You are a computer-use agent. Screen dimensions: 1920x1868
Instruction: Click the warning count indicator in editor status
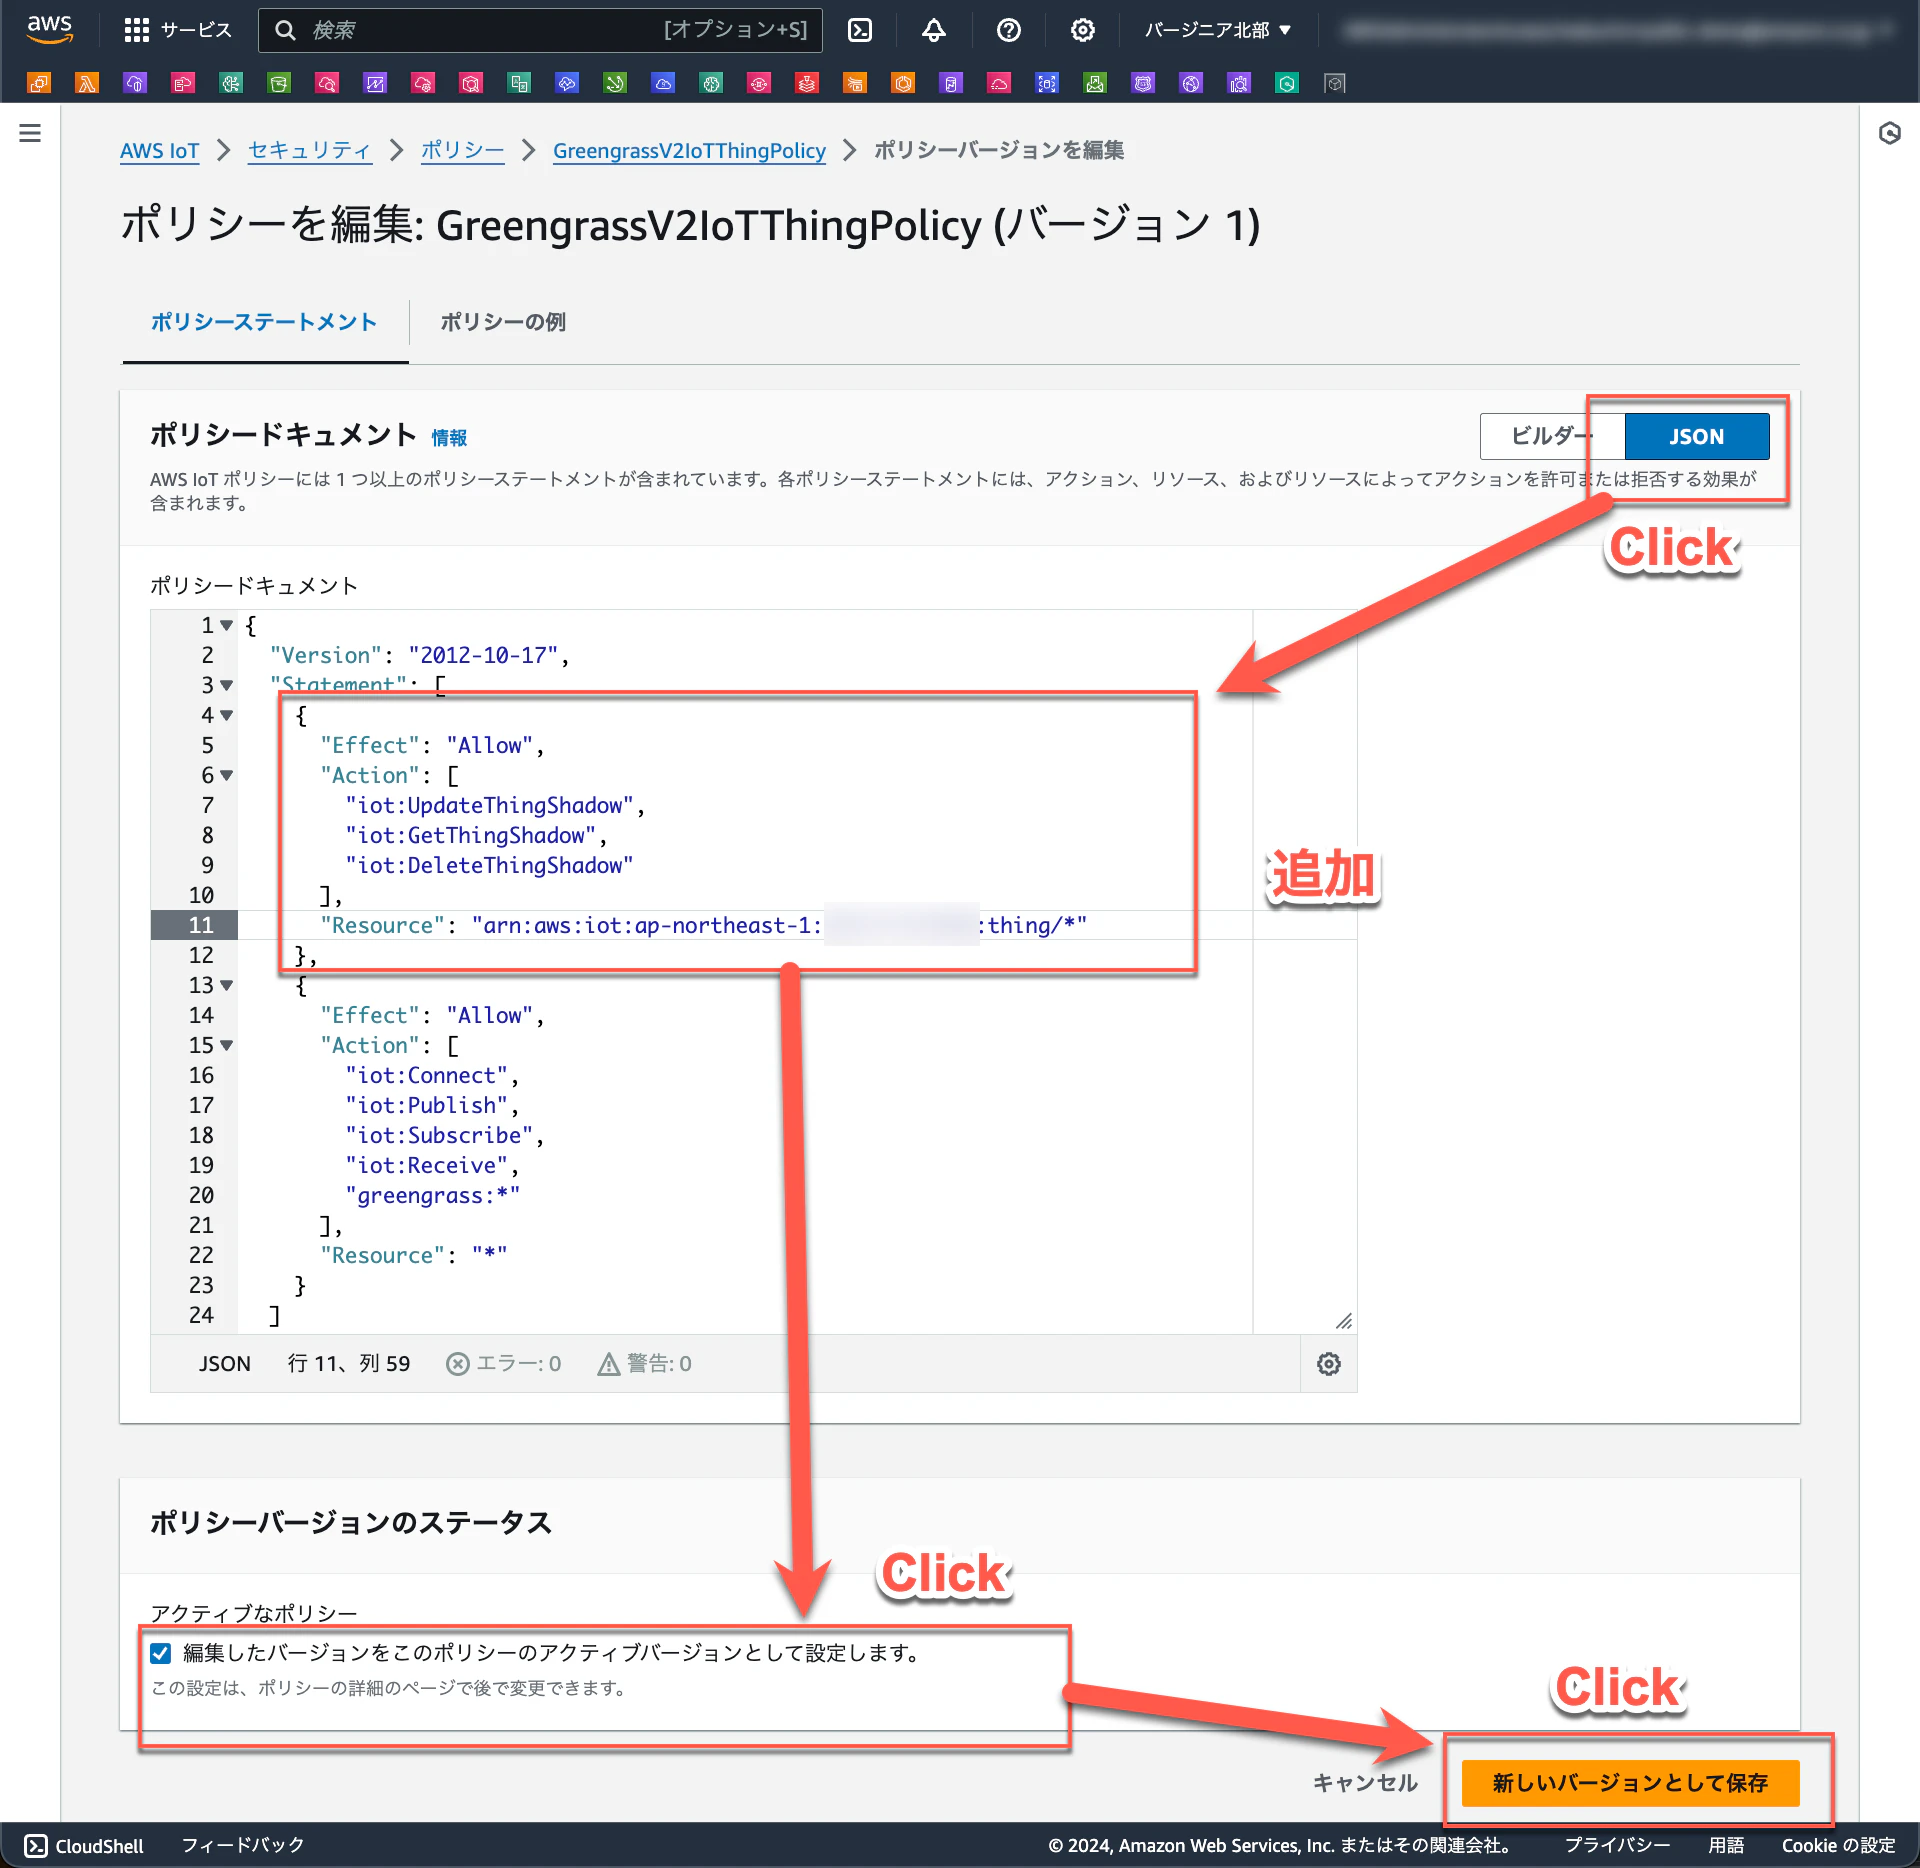645,1364
